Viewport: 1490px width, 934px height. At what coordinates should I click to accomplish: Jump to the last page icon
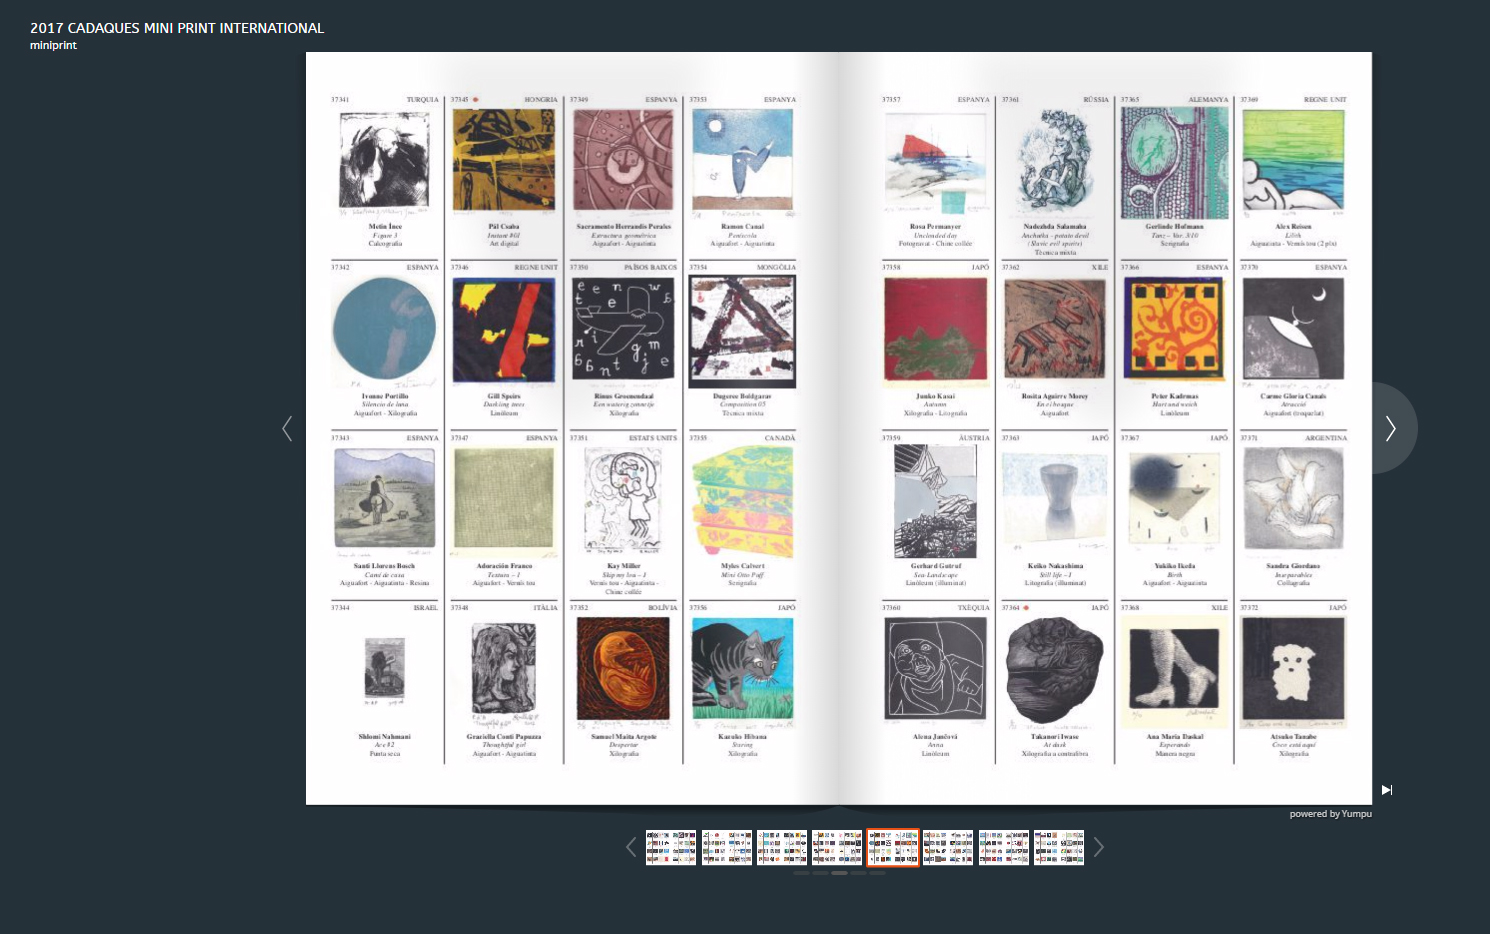point(1386,790)
